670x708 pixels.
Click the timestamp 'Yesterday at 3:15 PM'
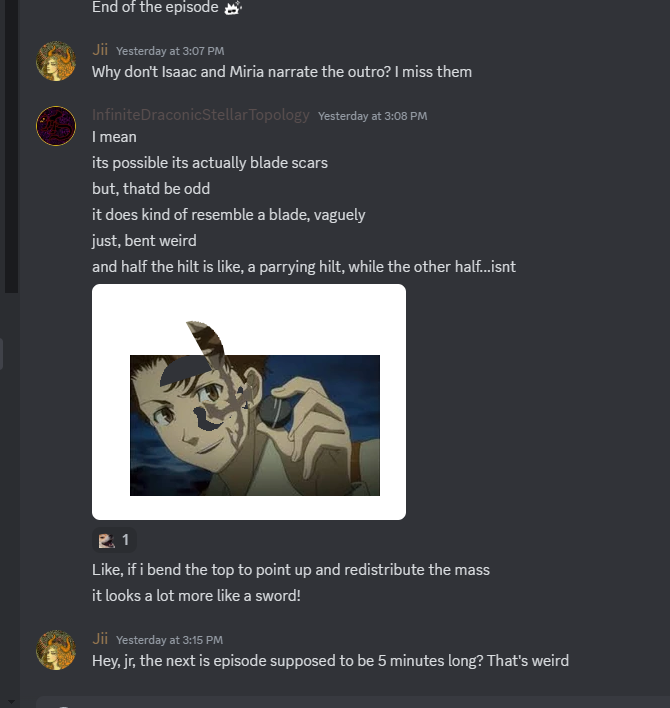point(169,640)
